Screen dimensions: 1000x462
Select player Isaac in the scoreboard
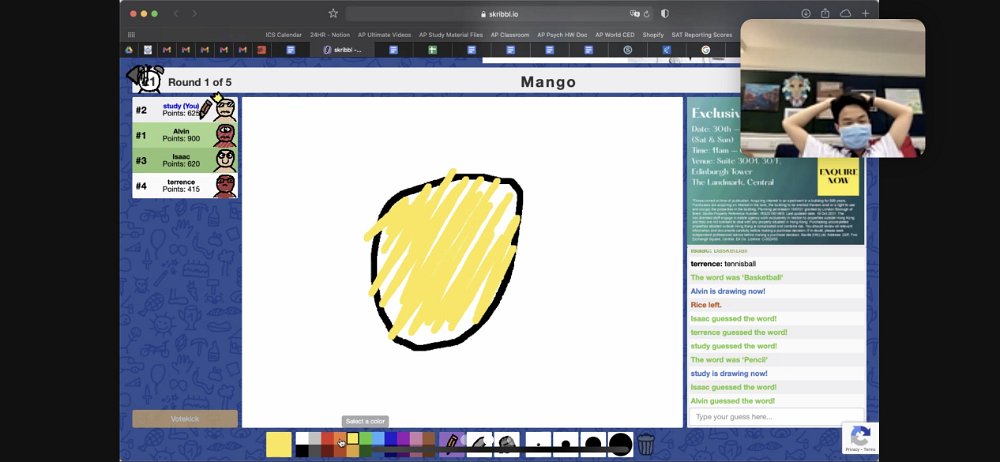[x=185, y=160]
